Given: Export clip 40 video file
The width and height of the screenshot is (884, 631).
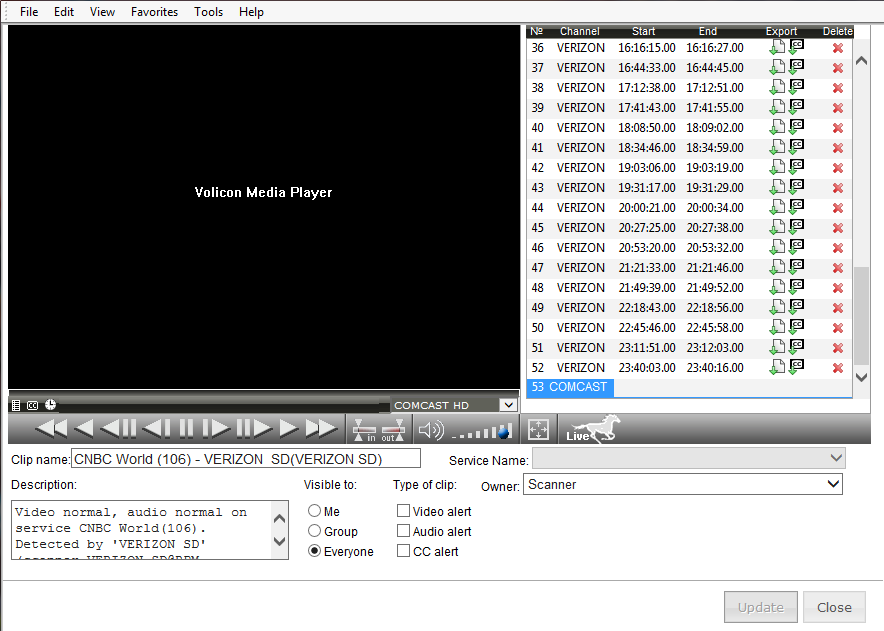Looking at the screenshot, I should pyautogui.click(x=777, y=128).
